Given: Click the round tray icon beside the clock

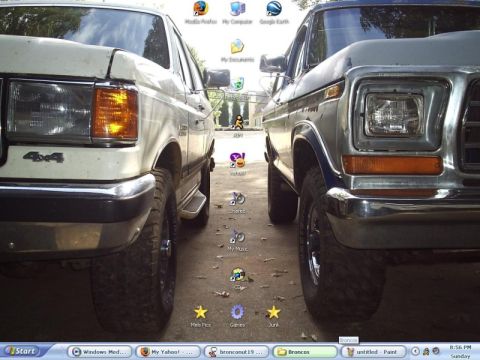Looking at the screenshot, I should (x=436, y=351).
